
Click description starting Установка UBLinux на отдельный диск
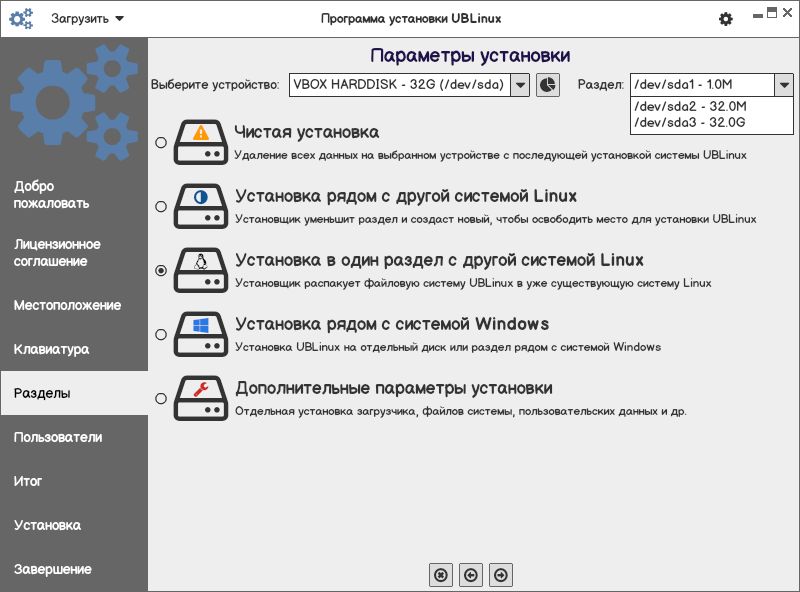pyautogui.click(x=448, y=347)
